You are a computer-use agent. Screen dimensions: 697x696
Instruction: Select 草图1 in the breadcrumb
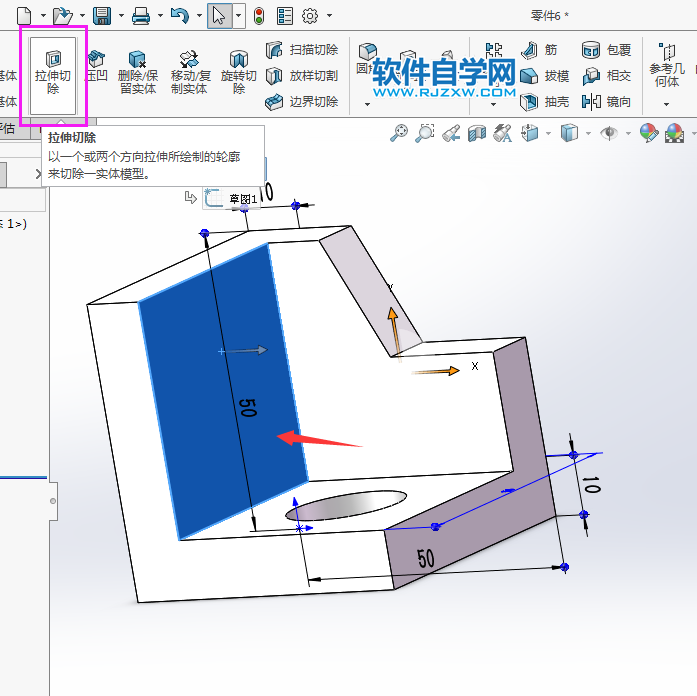pos(232,198)
